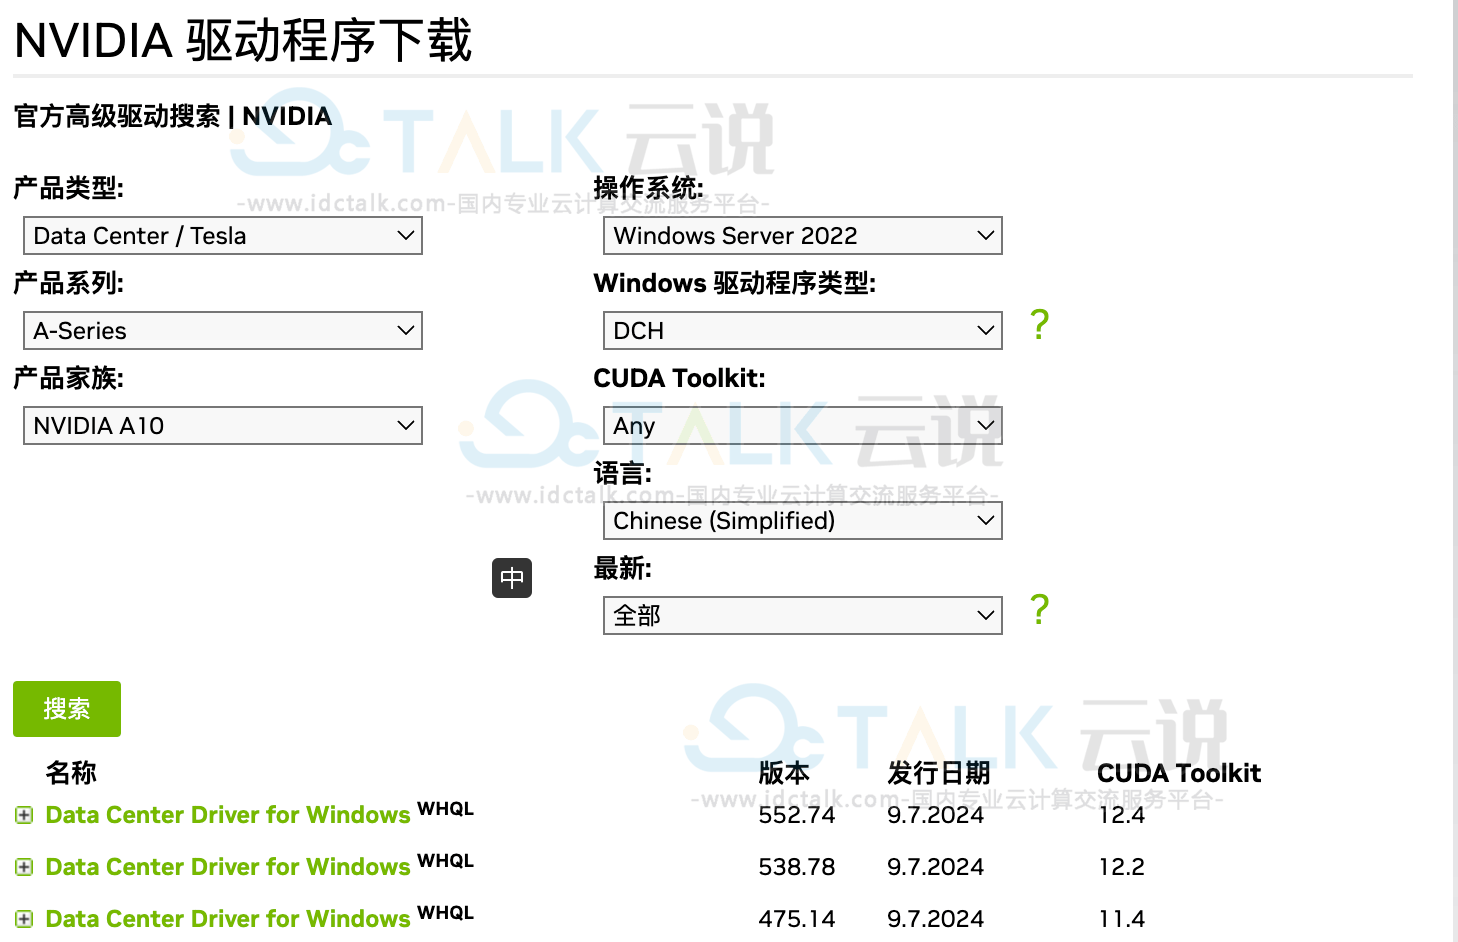Expand the driver row for version 552.74
This screenshot has width=1458, height=942.
tap(24, 816)
